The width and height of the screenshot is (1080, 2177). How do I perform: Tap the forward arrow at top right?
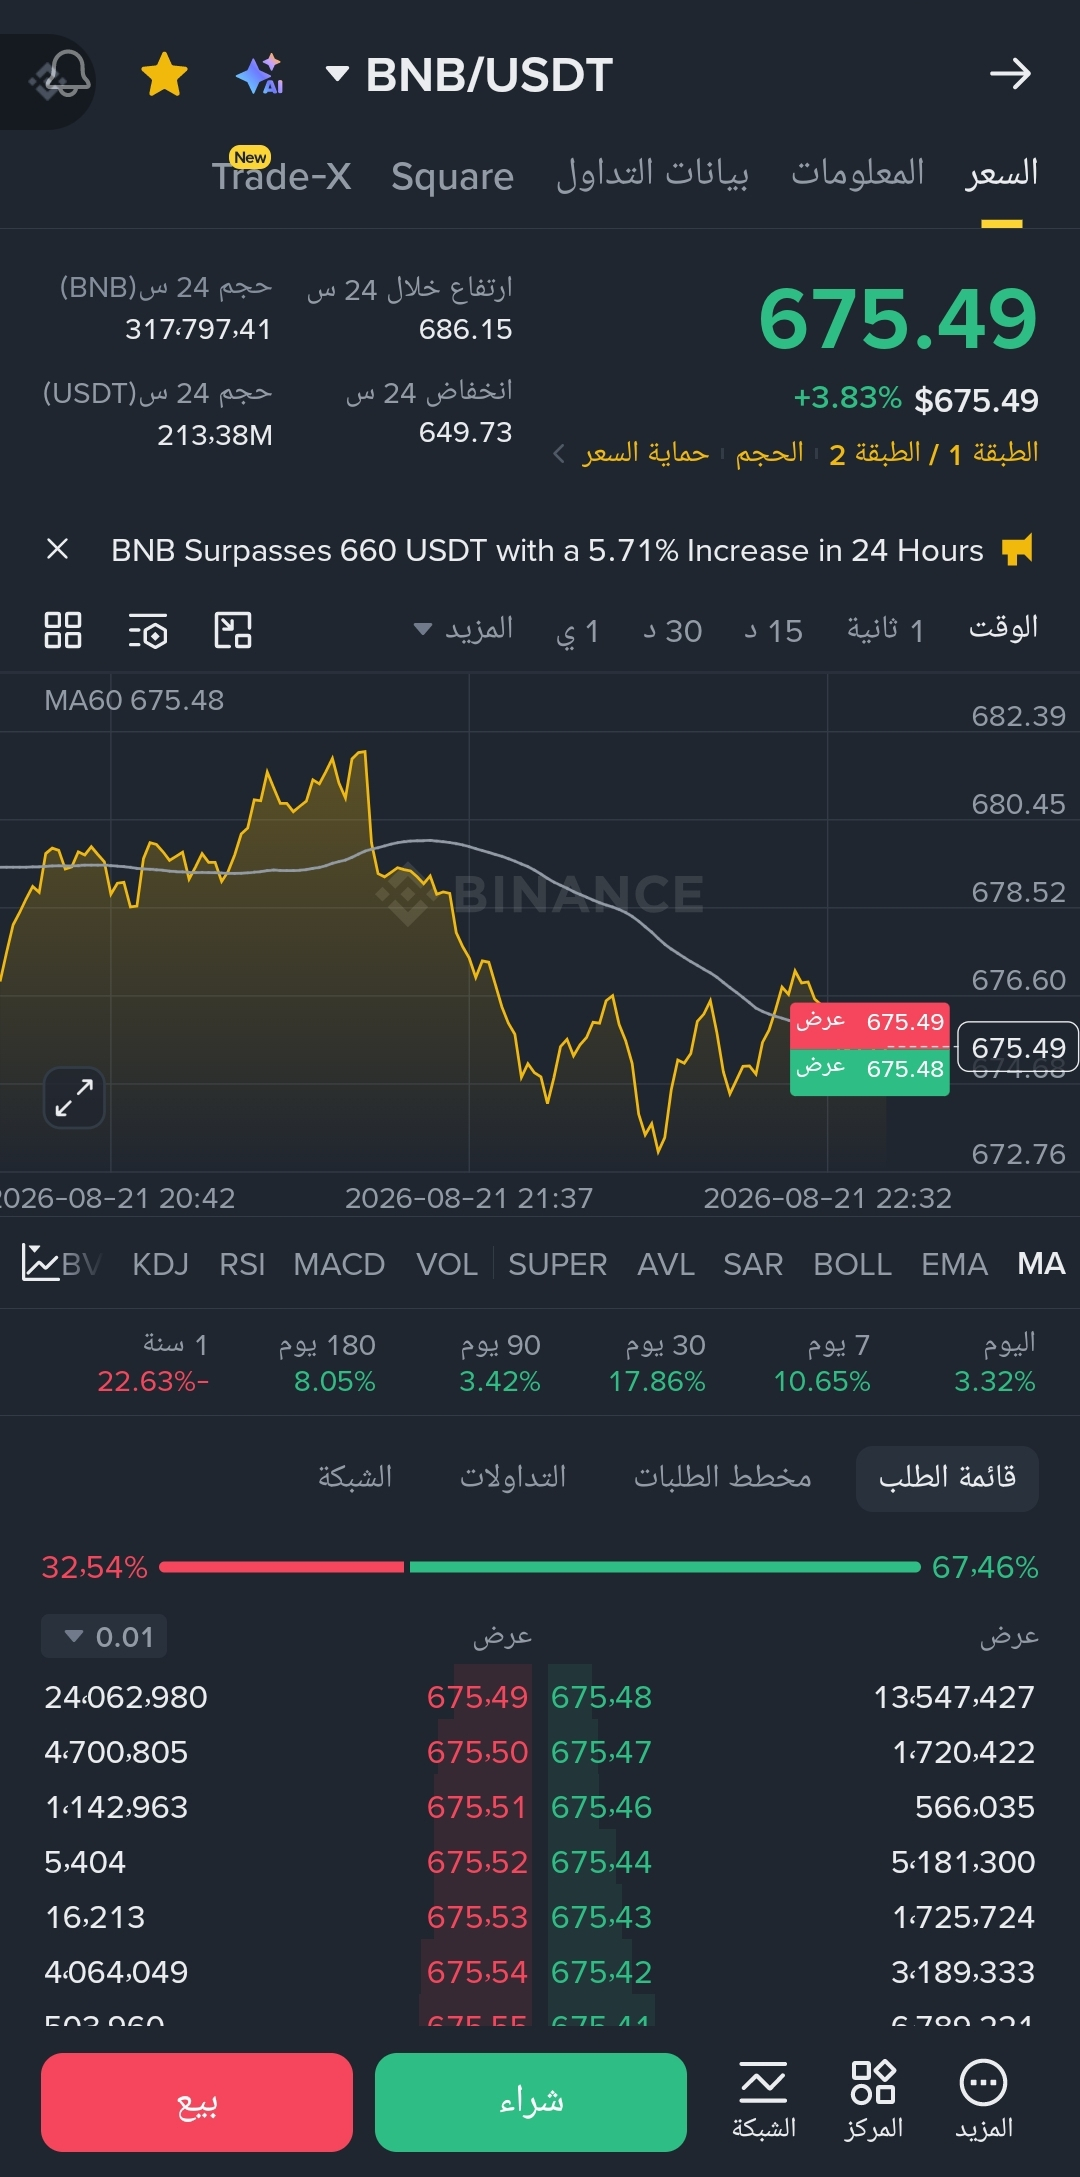coord(1010,74)
